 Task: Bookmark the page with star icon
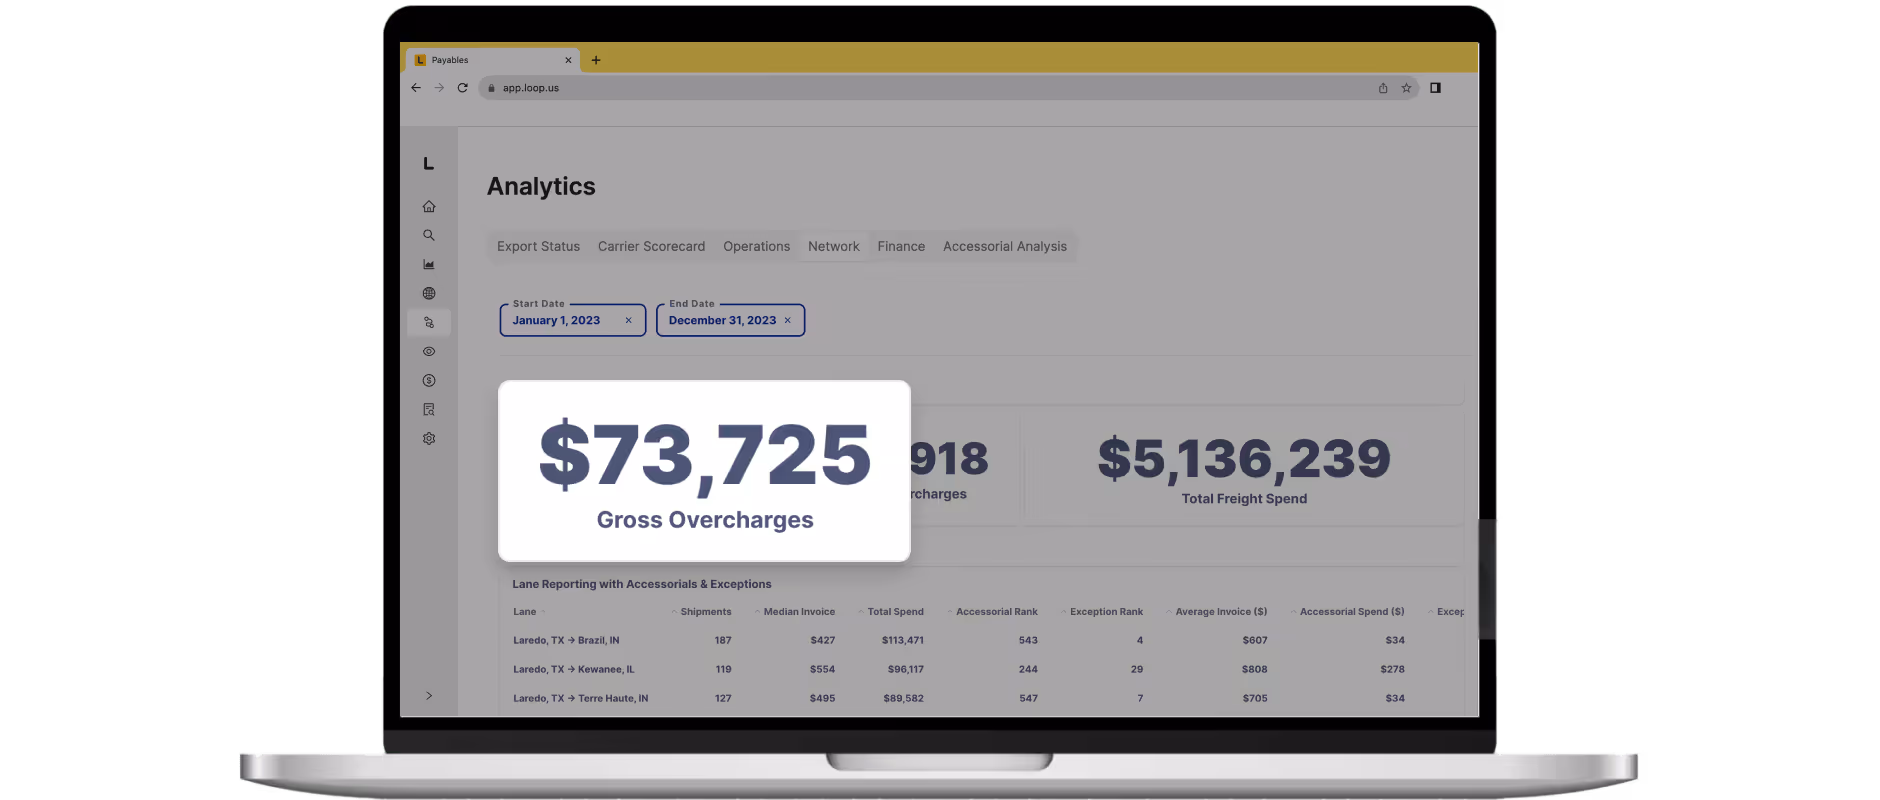1406,88
